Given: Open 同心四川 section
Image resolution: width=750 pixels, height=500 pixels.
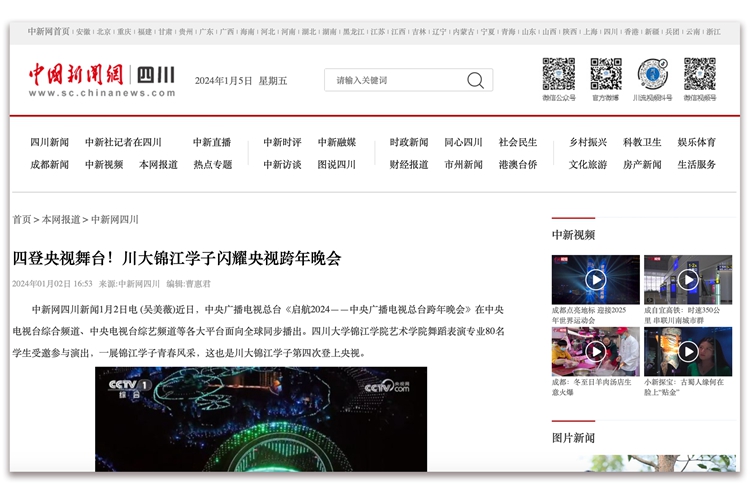Looking at the screenshot, I should coord(463,142).
